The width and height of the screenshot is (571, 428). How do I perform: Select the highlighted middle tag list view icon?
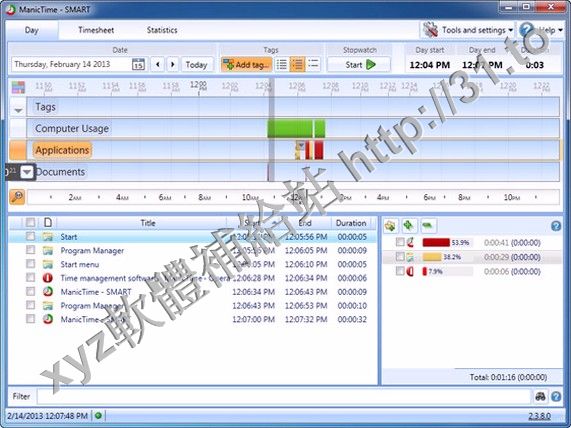coord(297,65)
